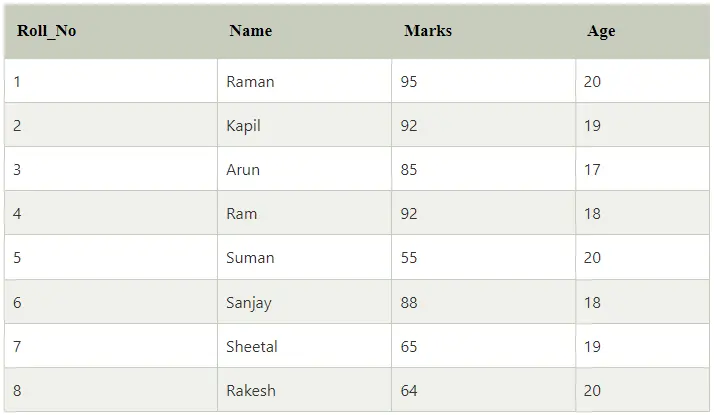714x415 pixels.
Task: Select the name cell Rakesh
Action: [304, 390]
